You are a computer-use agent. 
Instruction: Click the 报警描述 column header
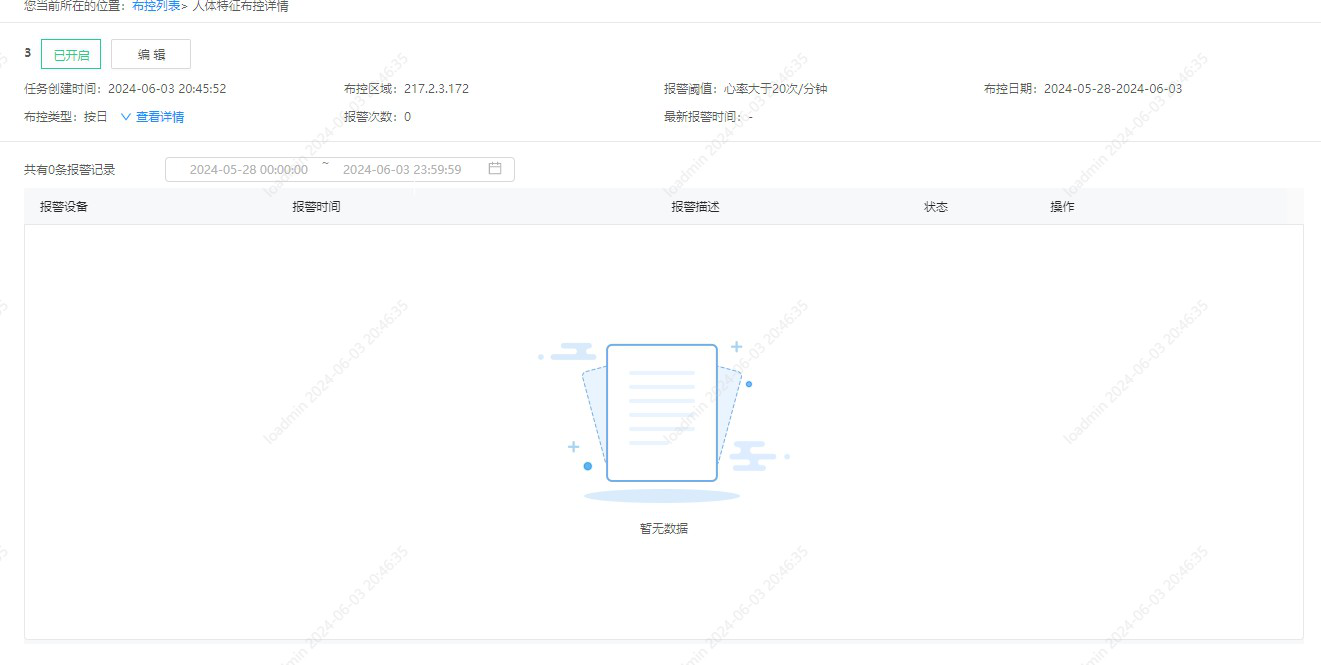(695, 207)
